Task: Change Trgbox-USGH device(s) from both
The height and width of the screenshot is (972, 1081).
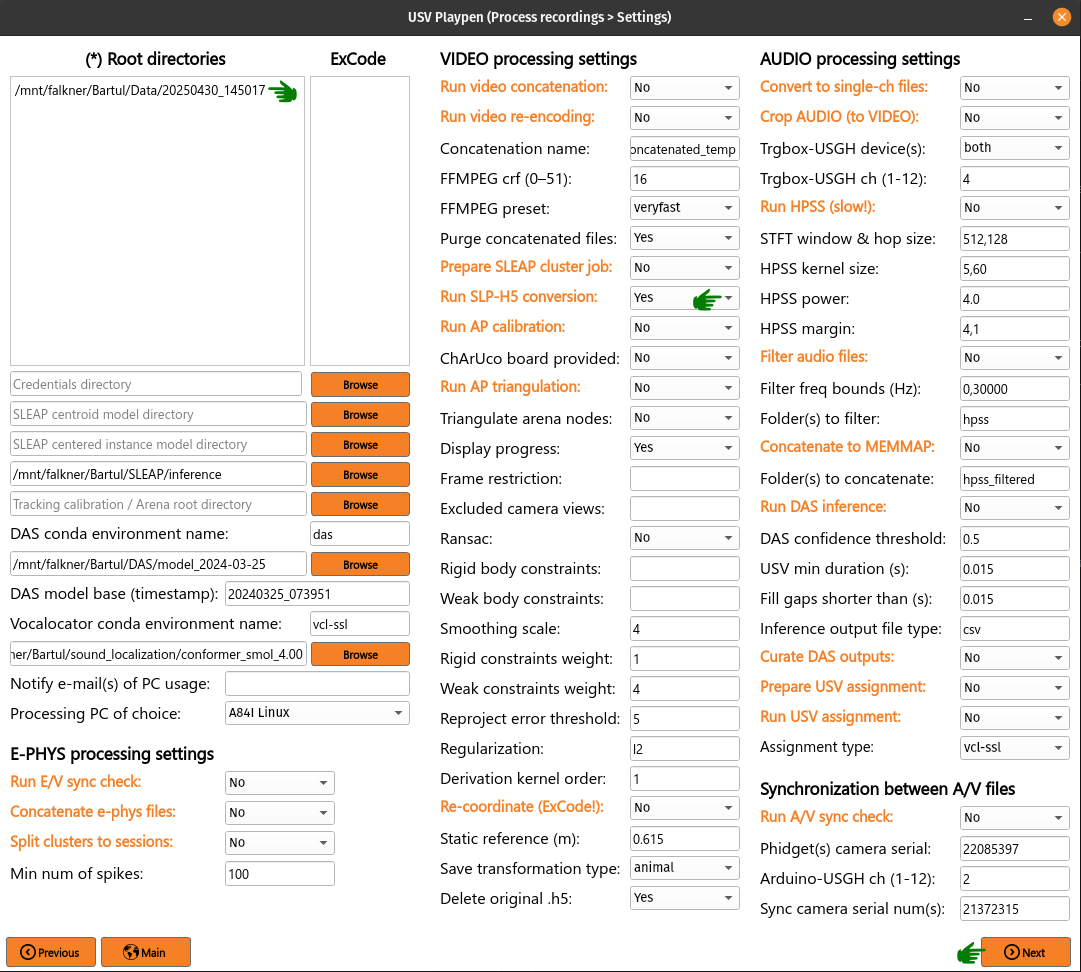Action: point(1014,148)
